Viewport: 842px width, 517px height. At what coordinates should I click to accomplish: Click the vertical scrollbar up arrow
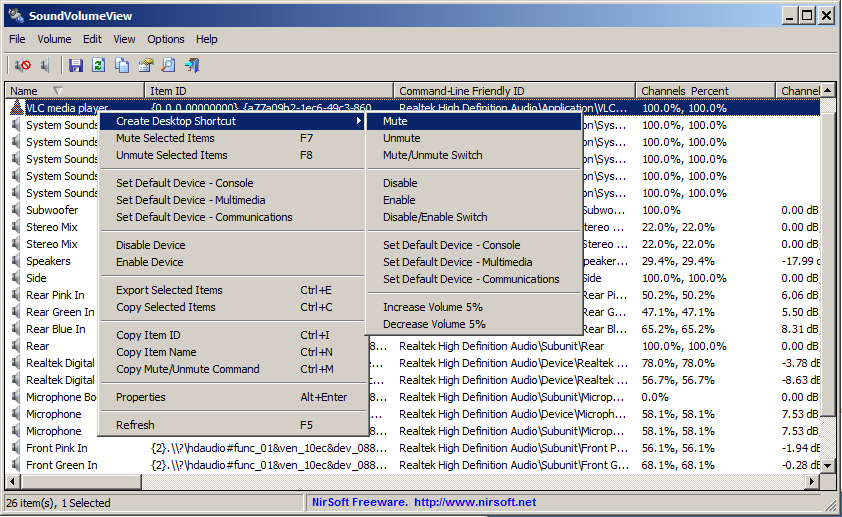tap(828, 91)
